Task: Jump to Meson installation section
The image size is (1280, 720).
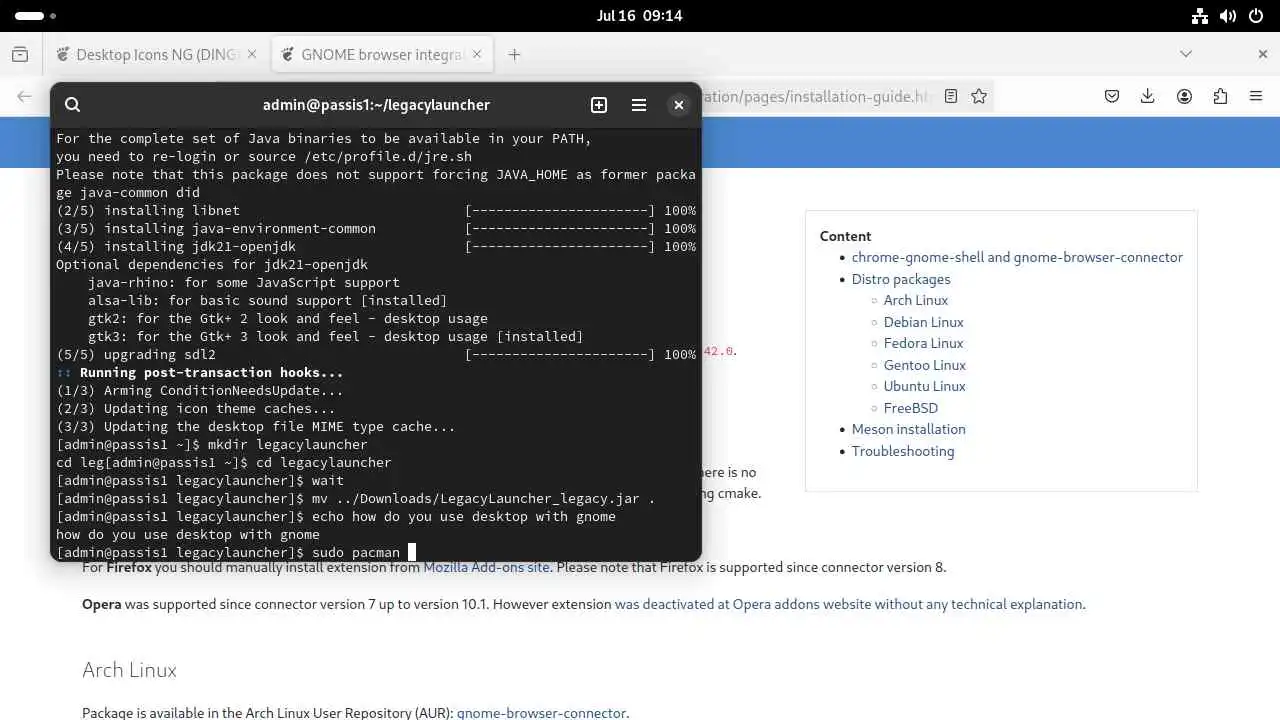Action: pyautogui.click(x=908, y=429)
